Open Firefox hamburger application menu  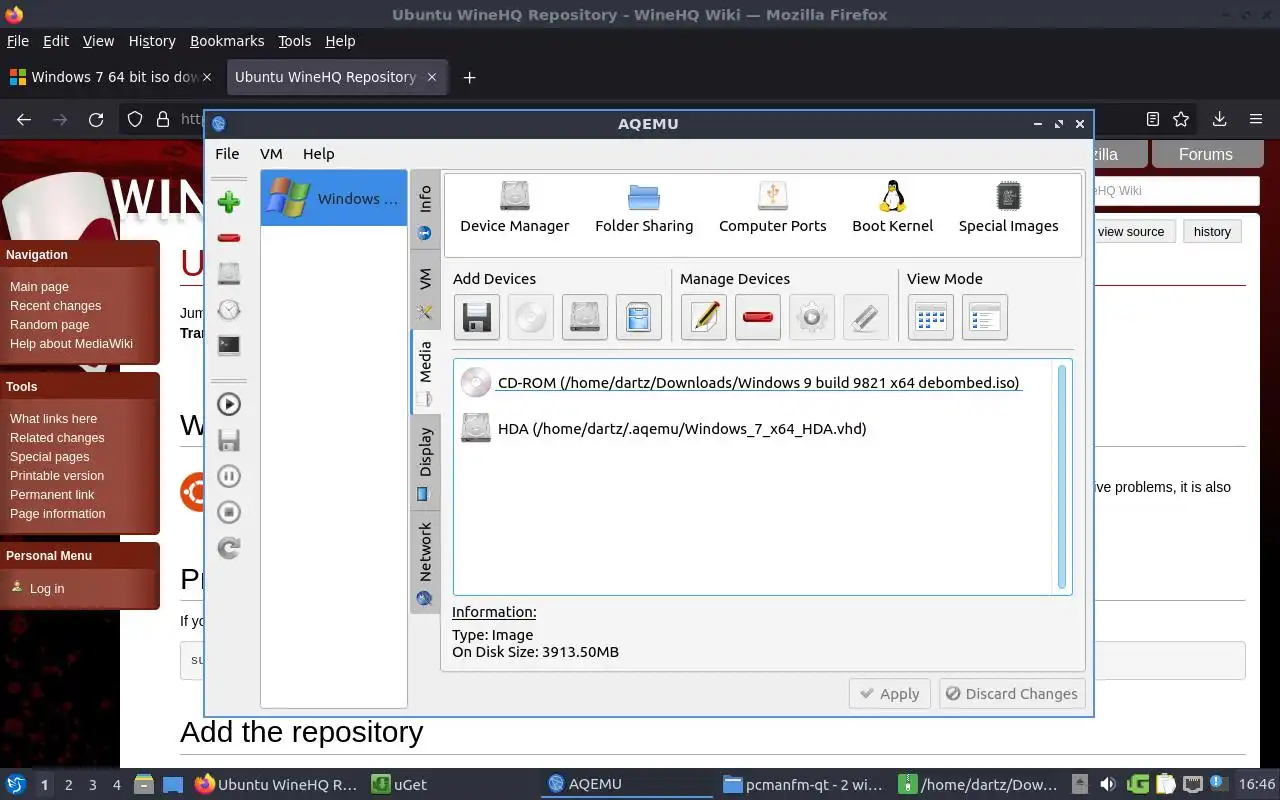[x=1256, y=119]
